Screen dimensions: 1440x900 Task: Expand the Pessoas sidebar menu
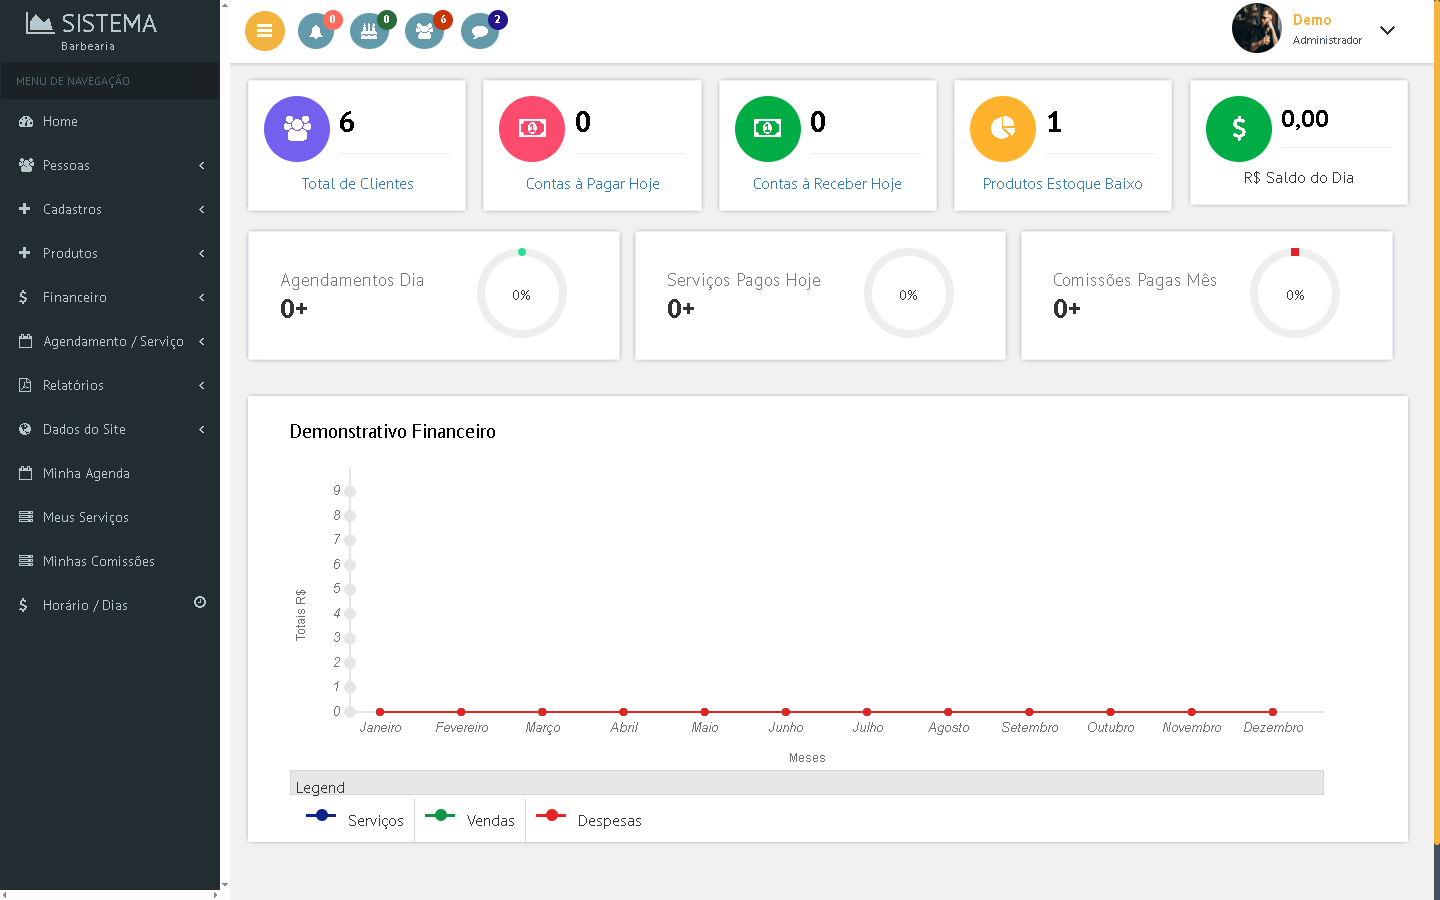[110, 165]
